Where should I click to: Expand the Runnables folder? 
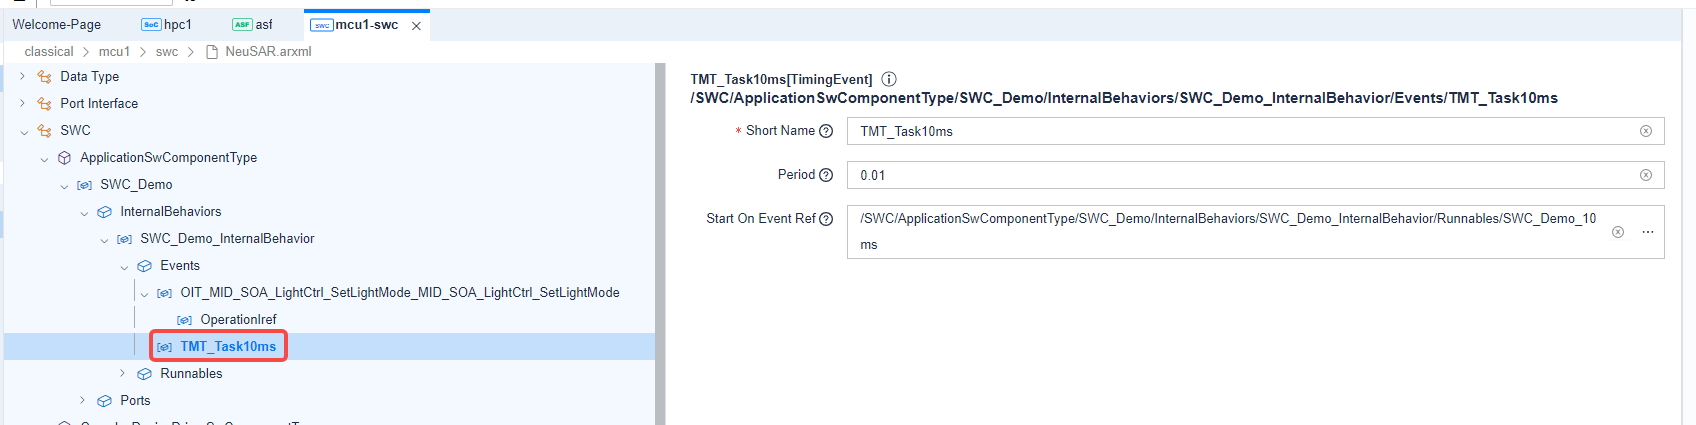point(123,373)
